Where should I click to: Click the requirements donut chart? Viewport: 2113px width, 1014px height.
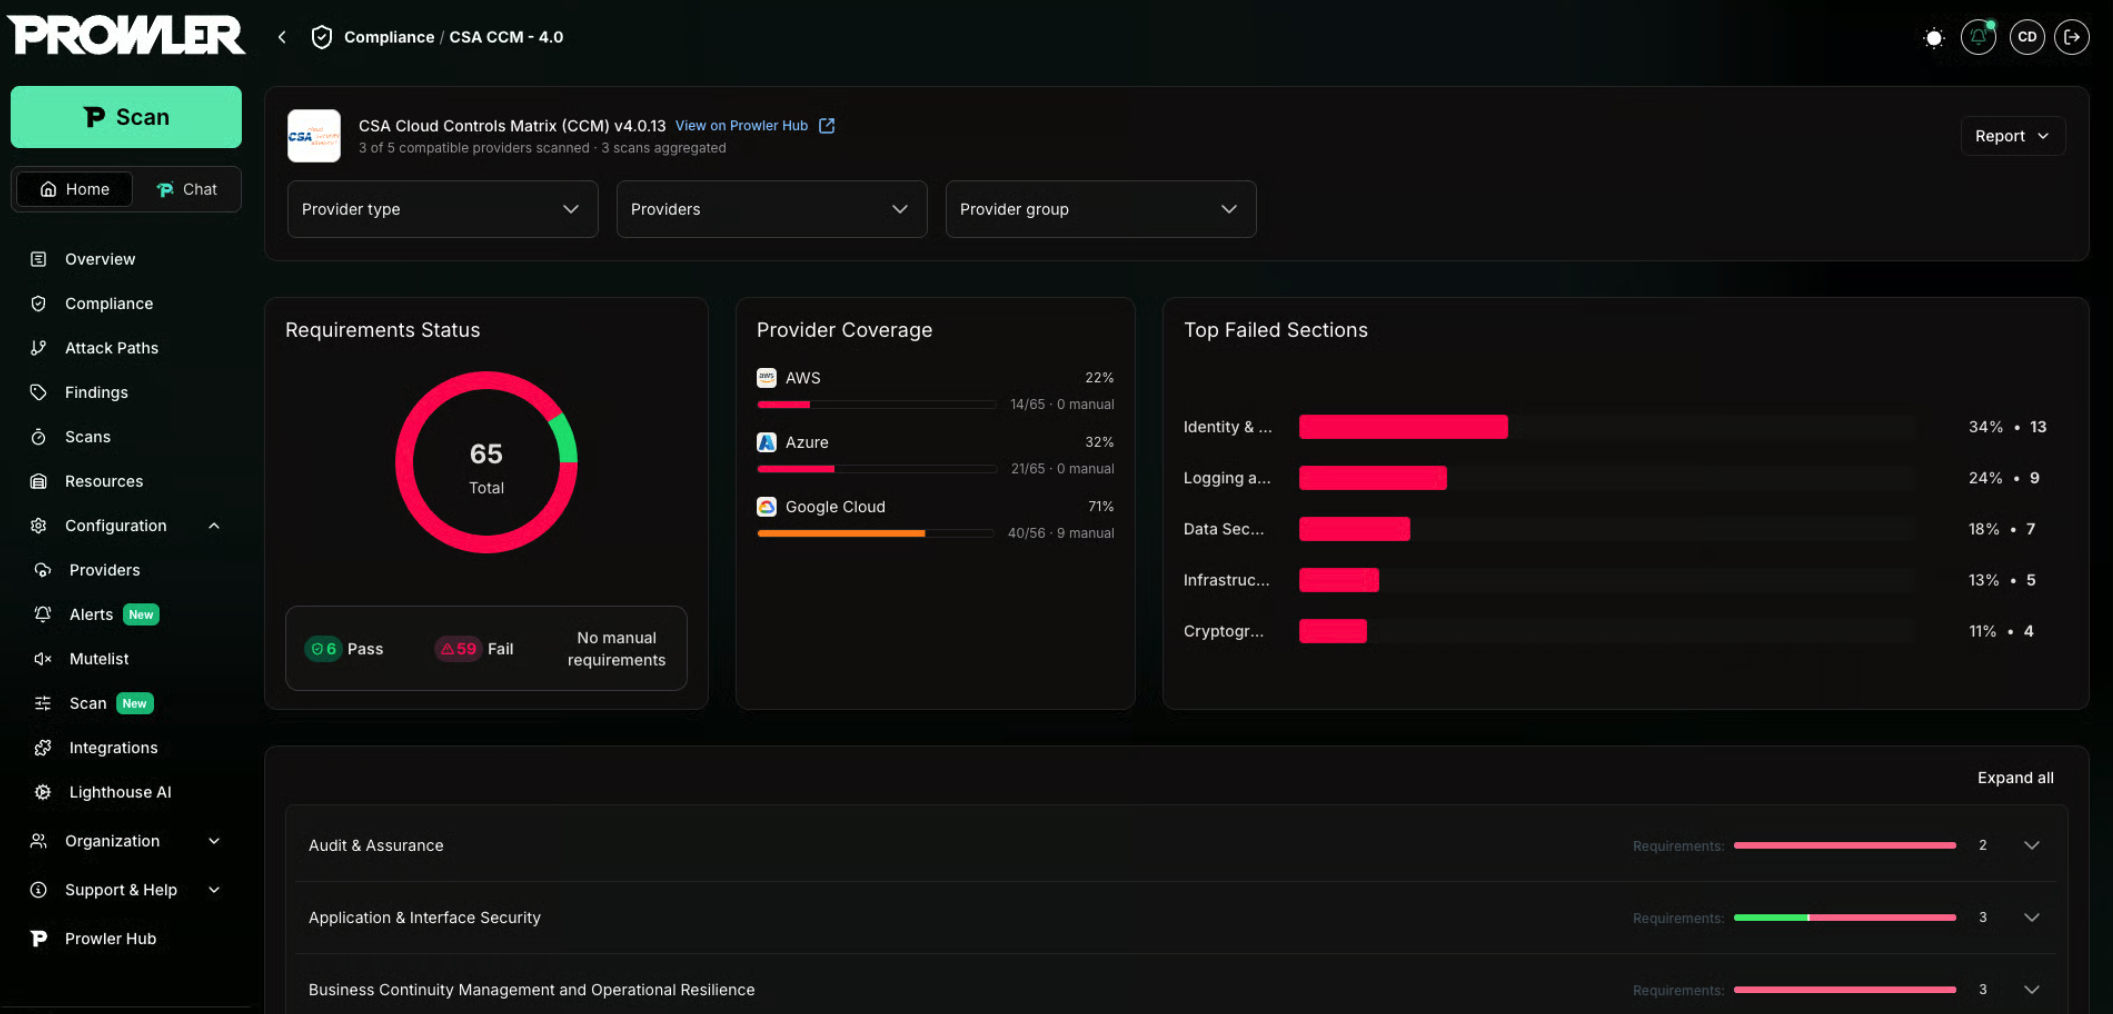click(x=486, y=462)
